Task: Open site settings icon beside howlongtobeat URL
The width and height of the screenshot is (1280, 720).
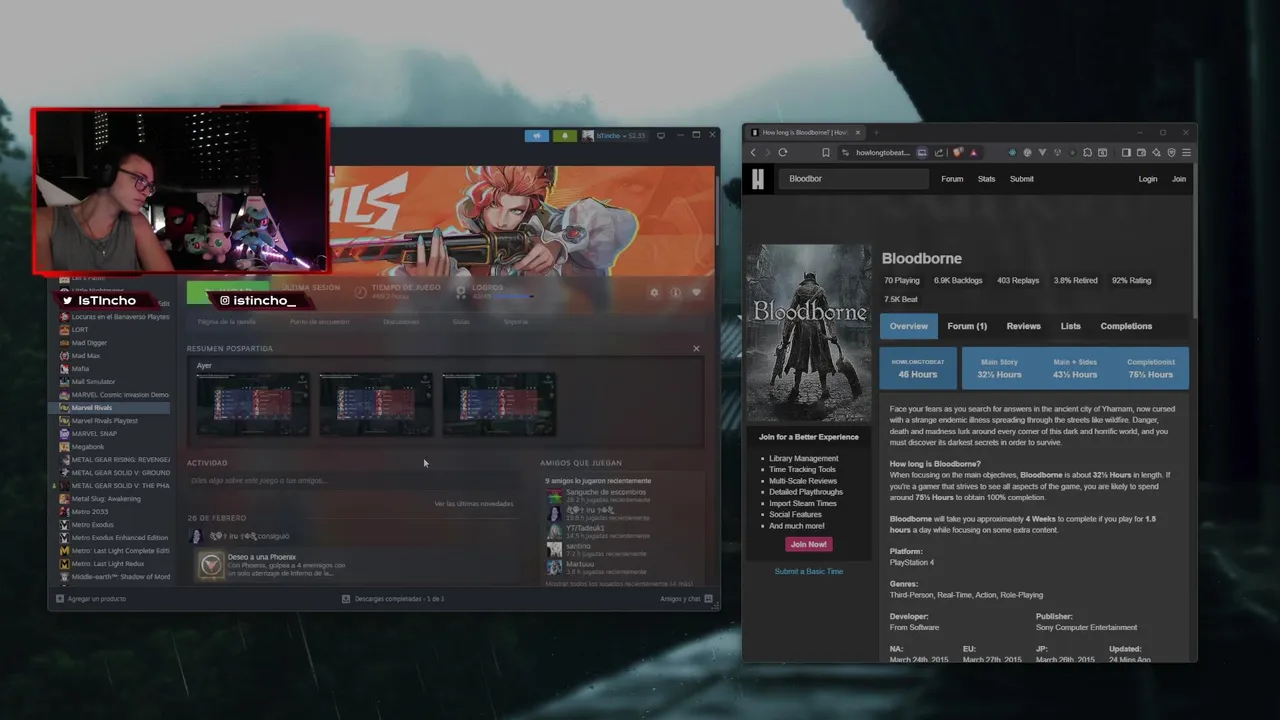Action: [x=845, y=152]
